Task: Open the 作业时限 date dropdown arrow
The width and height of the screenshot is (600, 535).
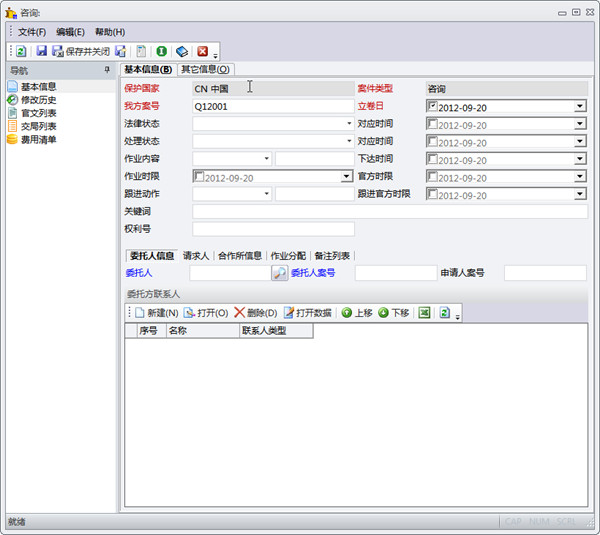Action: (x=346, y=176)
